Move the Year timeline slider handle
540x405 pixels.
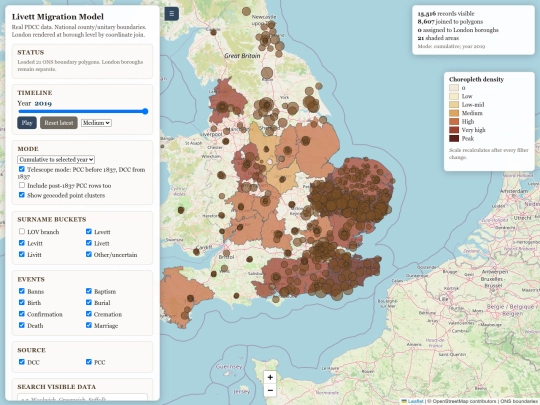click(145, 111)
